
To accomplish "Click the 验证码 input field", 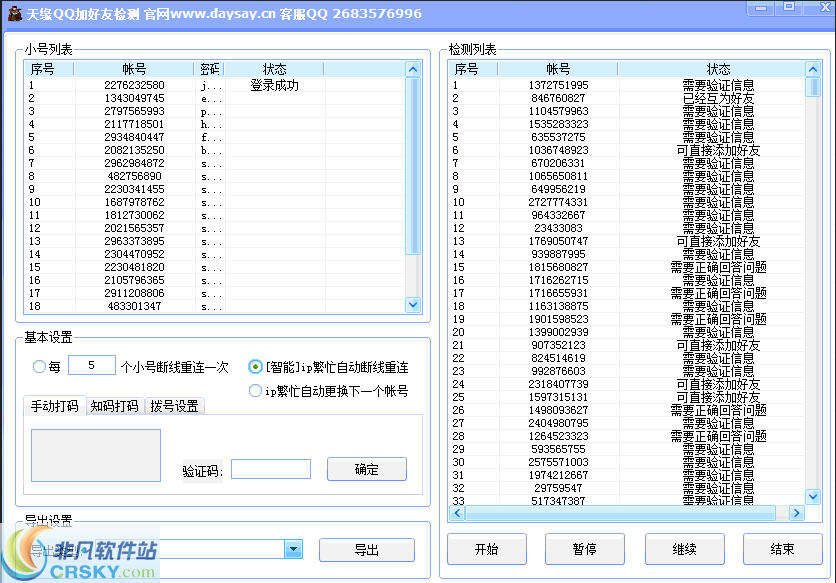I will tap(271, 469).
